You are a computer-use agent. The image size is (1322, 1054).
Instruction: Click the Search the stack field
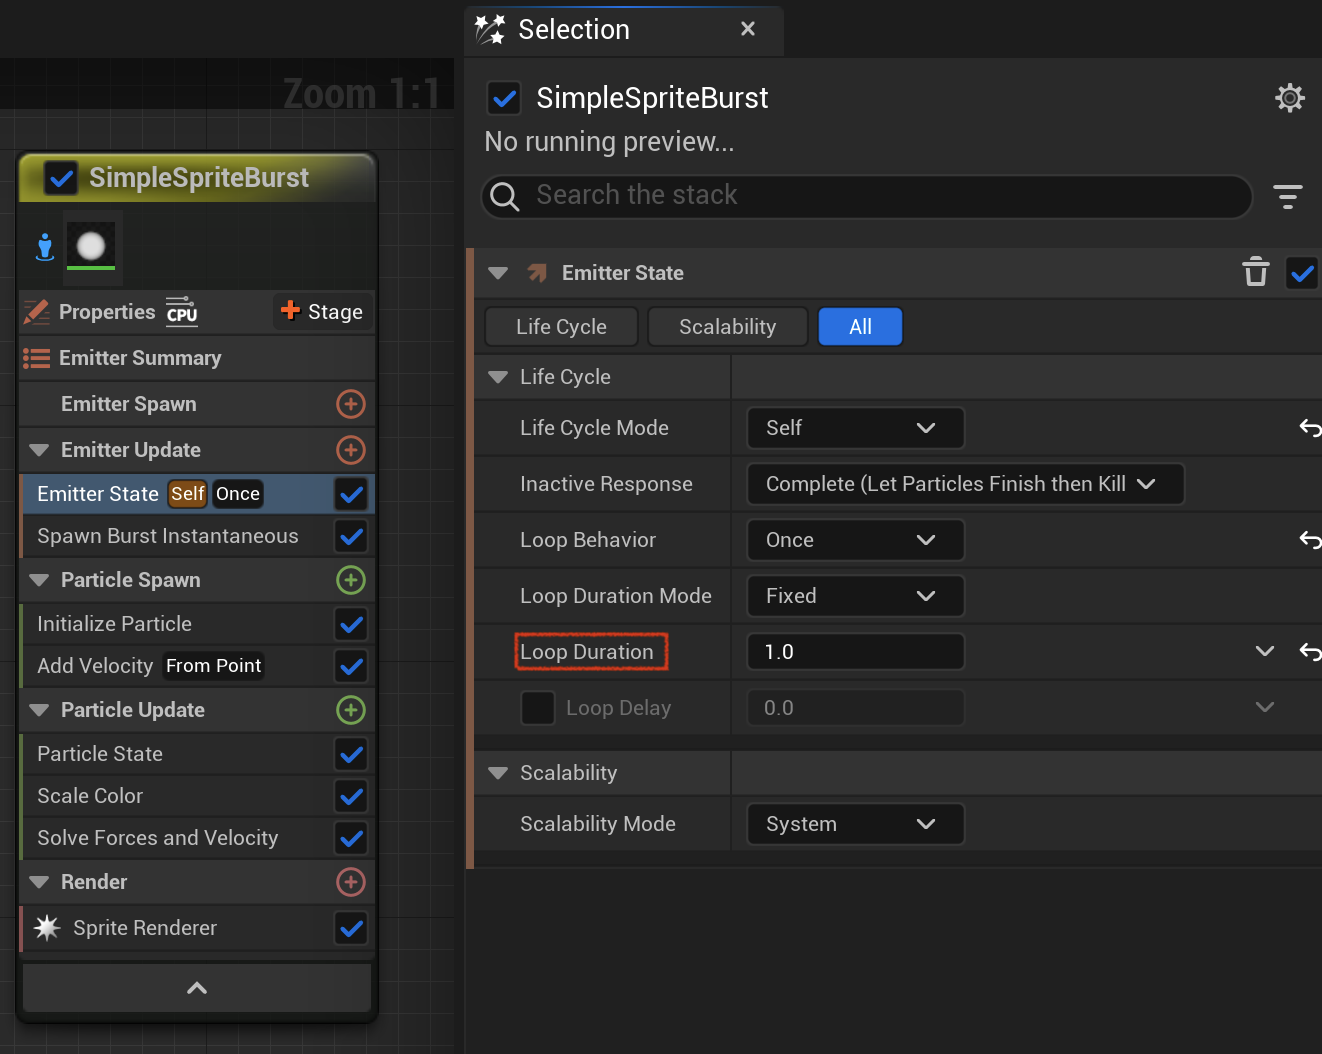[x=867, y=196]
